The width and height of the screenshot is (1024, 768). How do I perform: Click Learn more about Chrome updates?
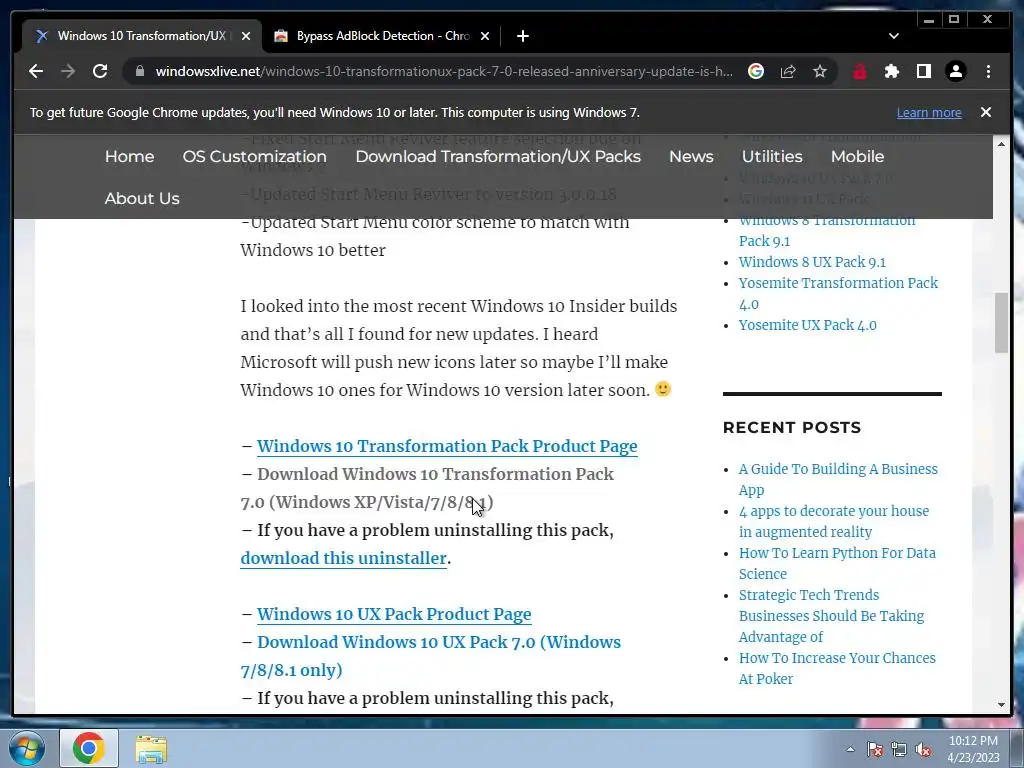pyautogui.click(x=929, y=112)
